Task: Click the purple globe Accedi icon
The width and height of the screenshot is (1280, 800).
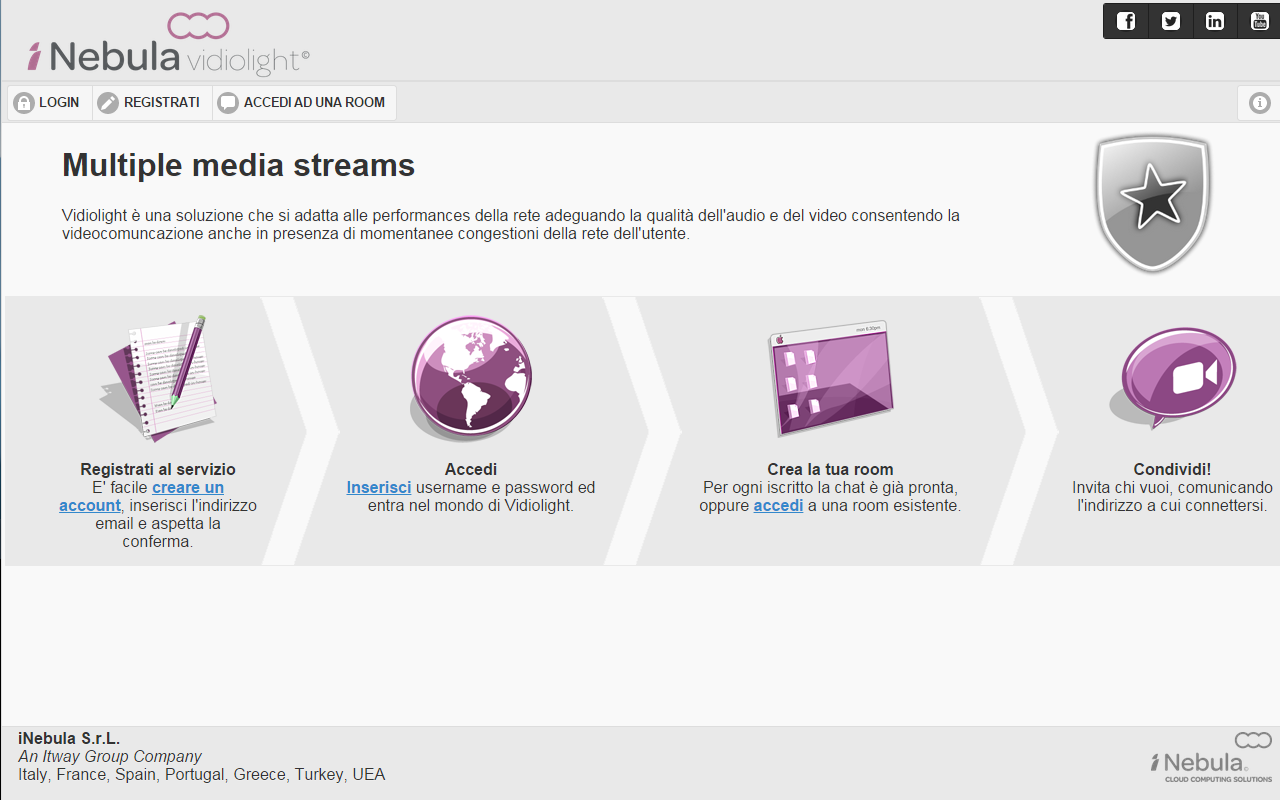Action: point(470,377)
